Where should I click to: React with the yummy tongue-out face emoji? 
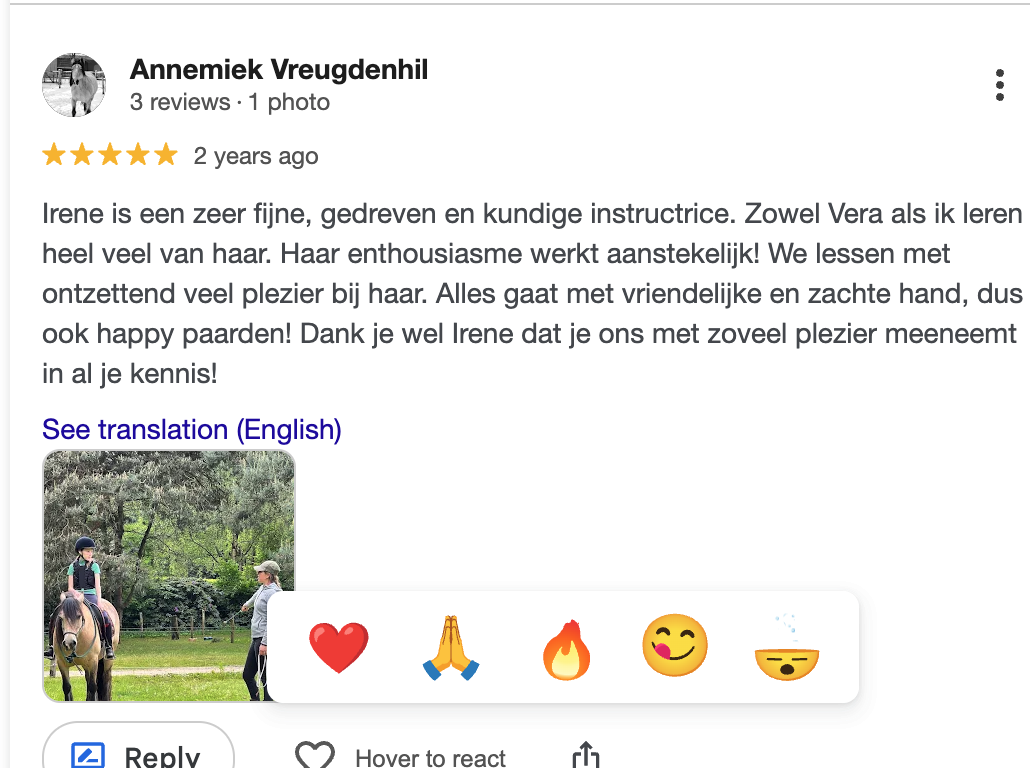(x=675, y=645)
